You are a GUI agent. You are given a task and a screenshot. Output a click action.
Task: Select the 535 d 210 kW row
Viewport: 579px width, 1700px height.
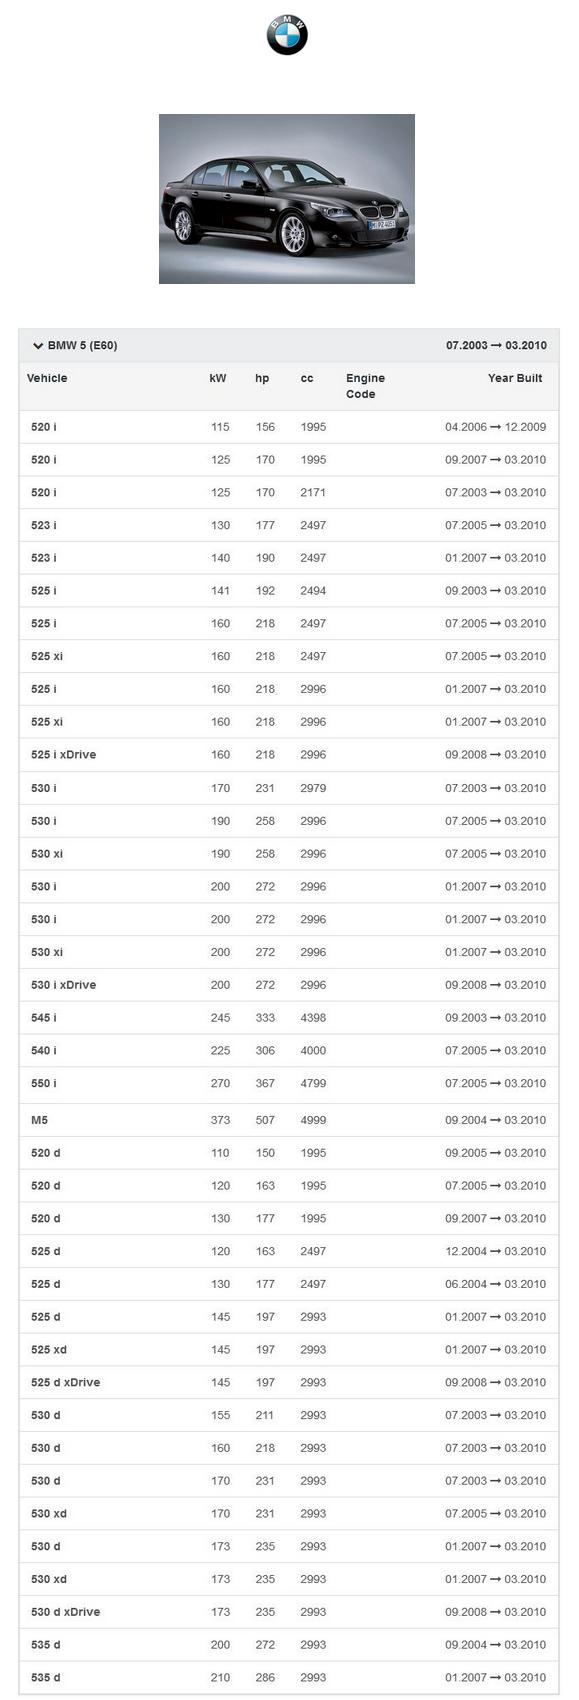(x=289, y=1678)
